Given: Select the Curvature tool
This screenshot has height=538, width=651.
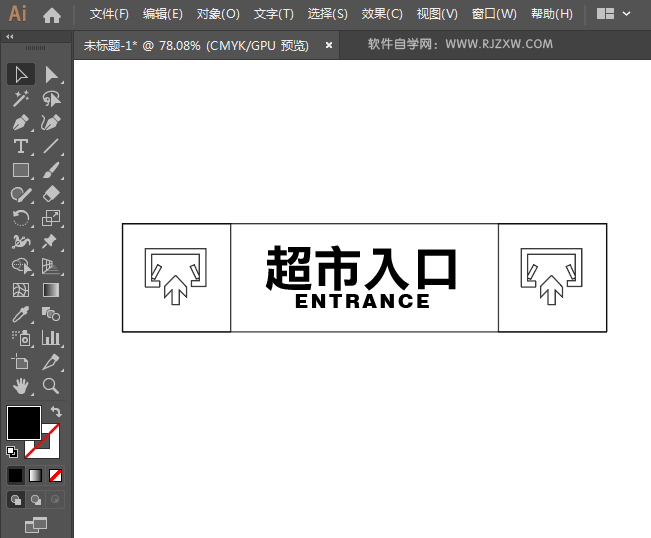Looking at the screenshot, I should click(51, 123).
